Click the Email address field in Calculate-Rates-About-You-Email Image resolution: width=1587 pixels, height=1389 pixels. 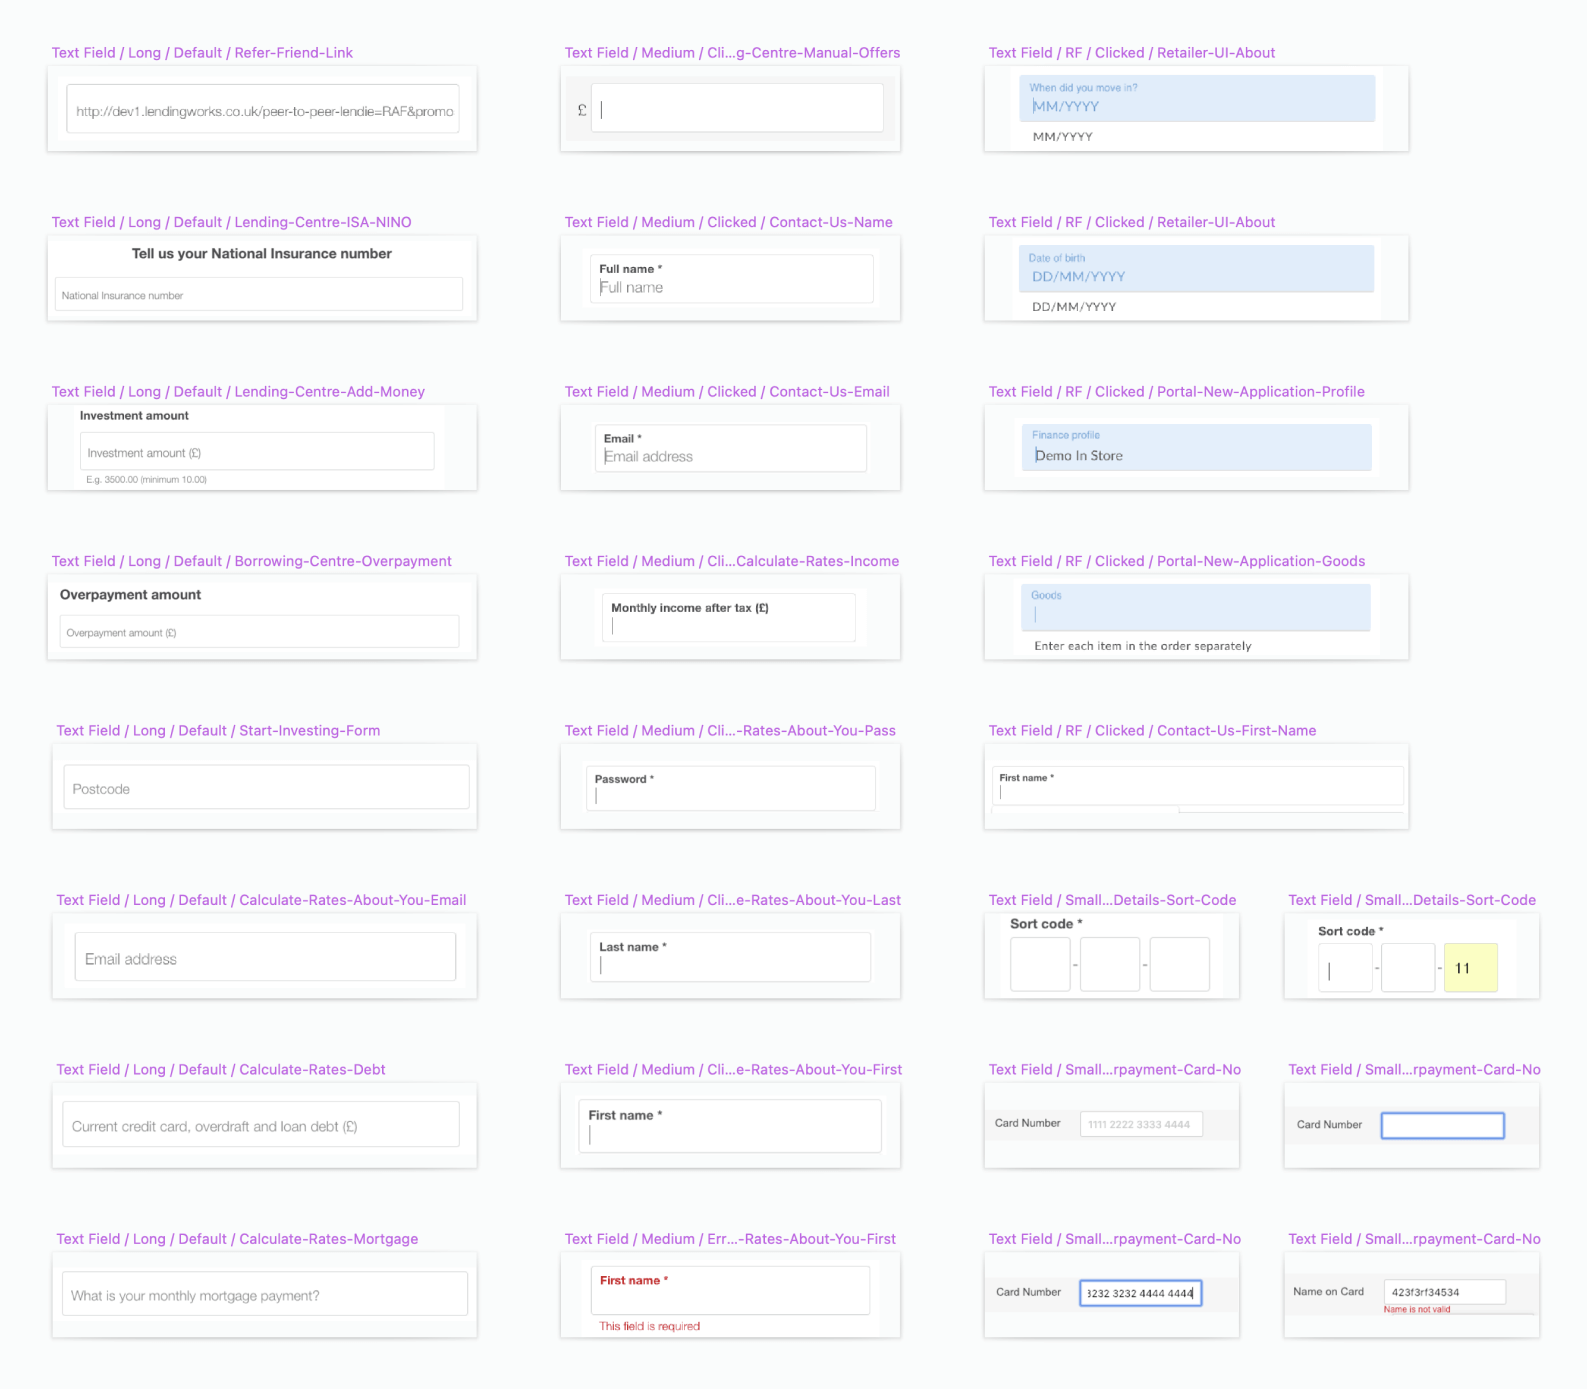265,957
